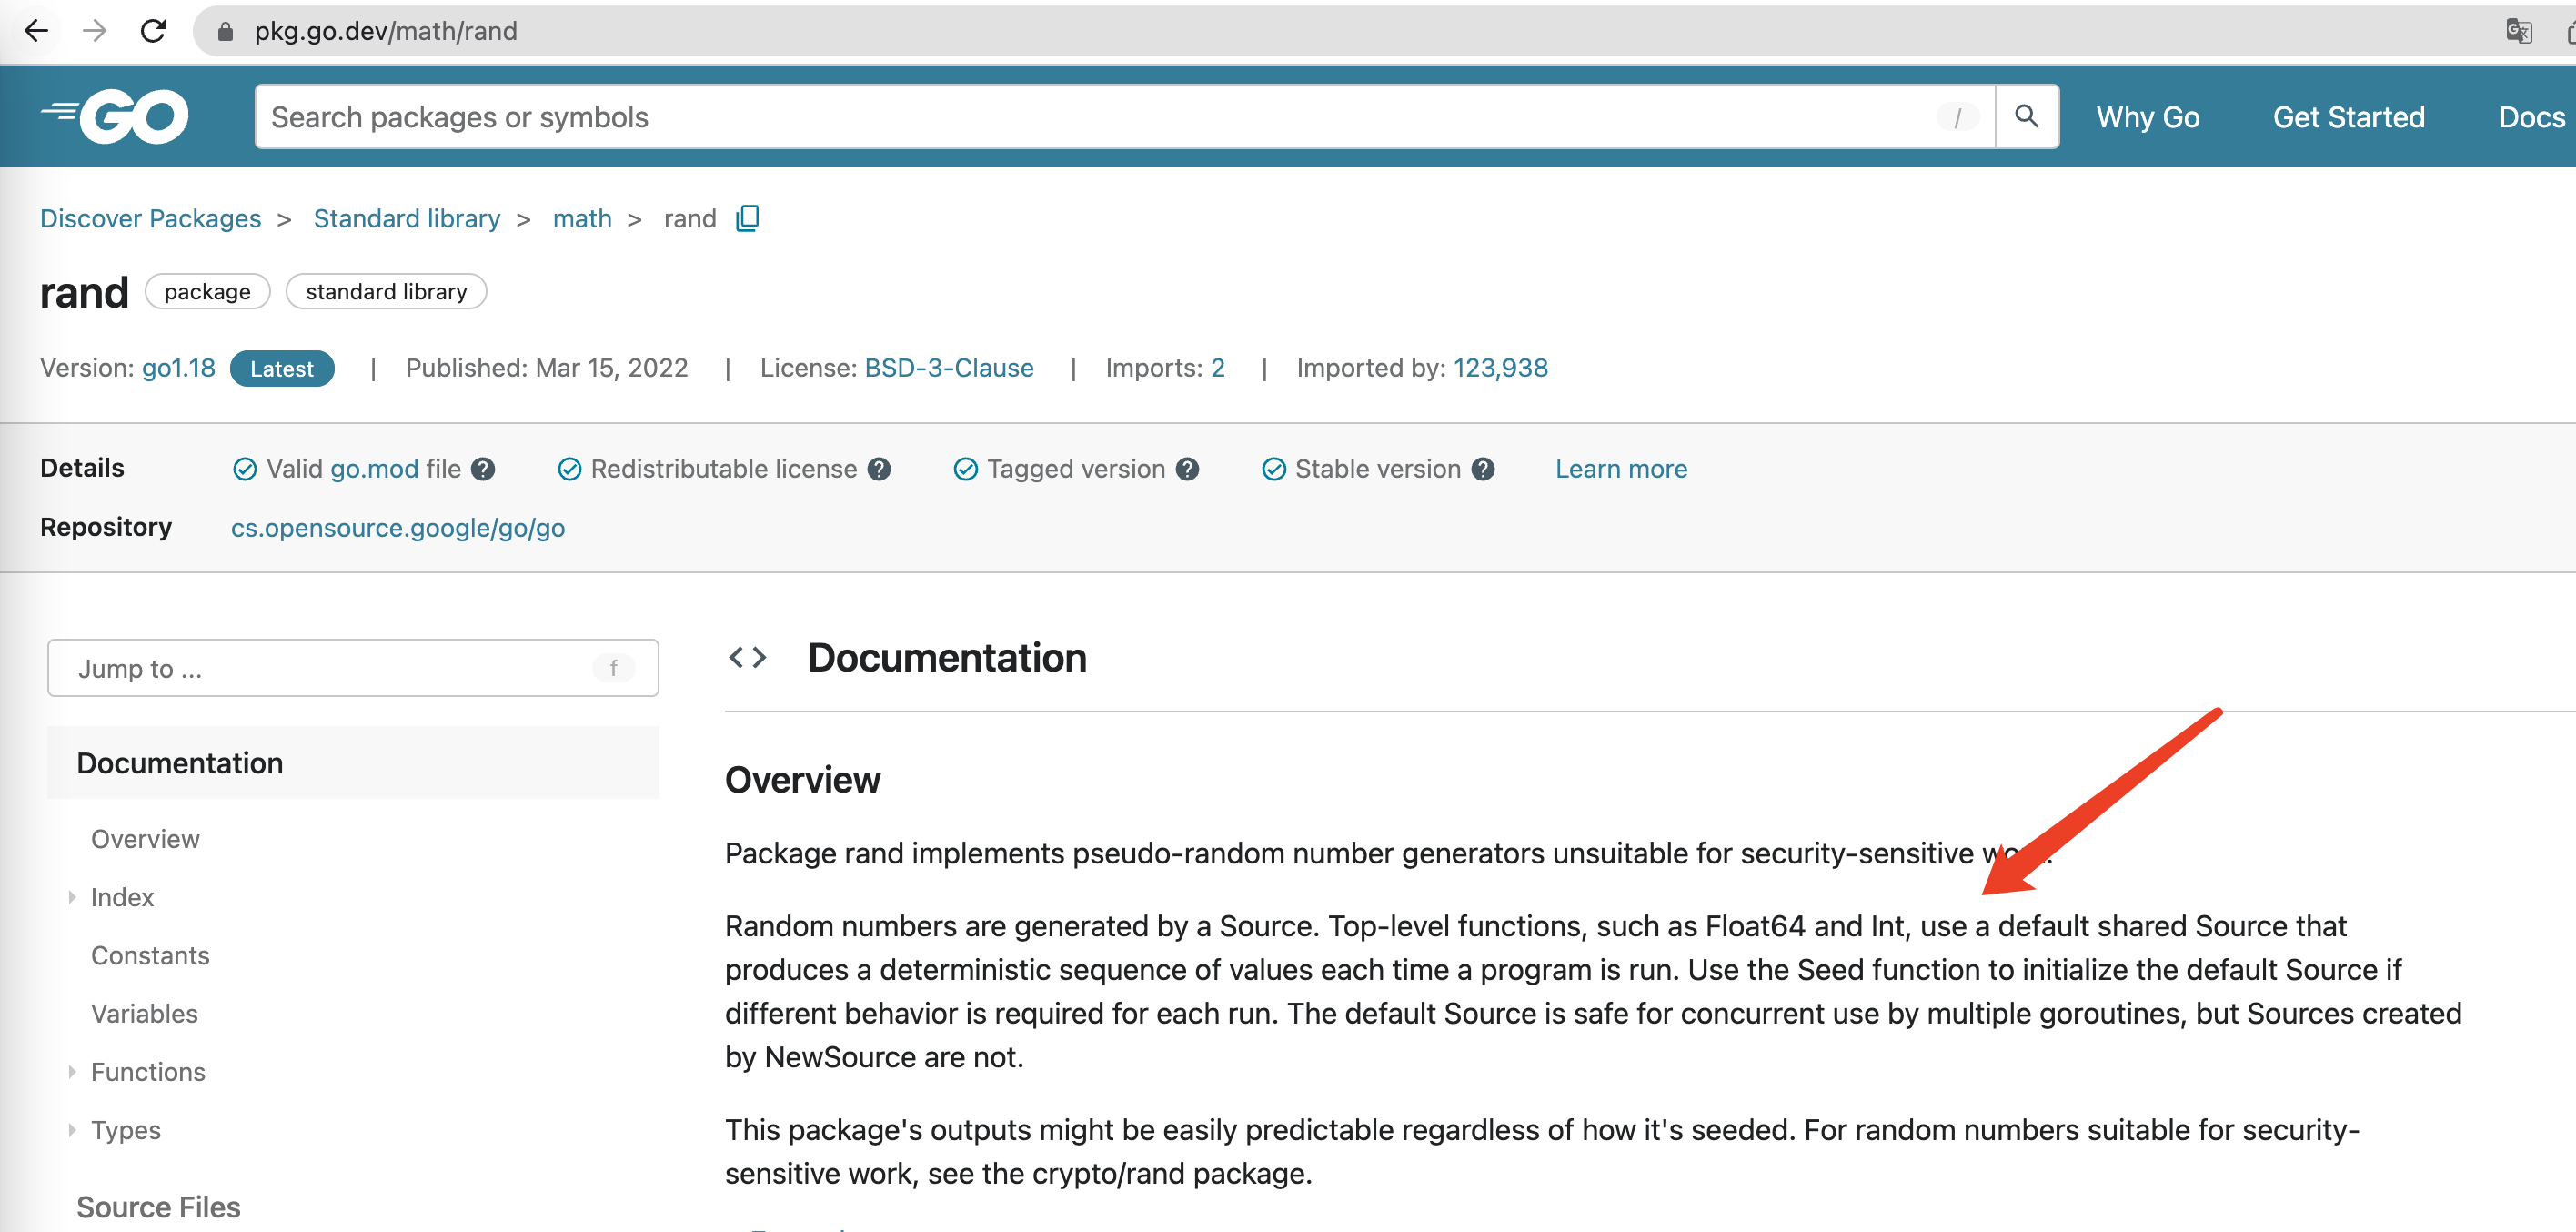Viewport: 2576px width, 1232px height.
Task: Click the translate icon in address bar
Action: (x=2517, y=31)
